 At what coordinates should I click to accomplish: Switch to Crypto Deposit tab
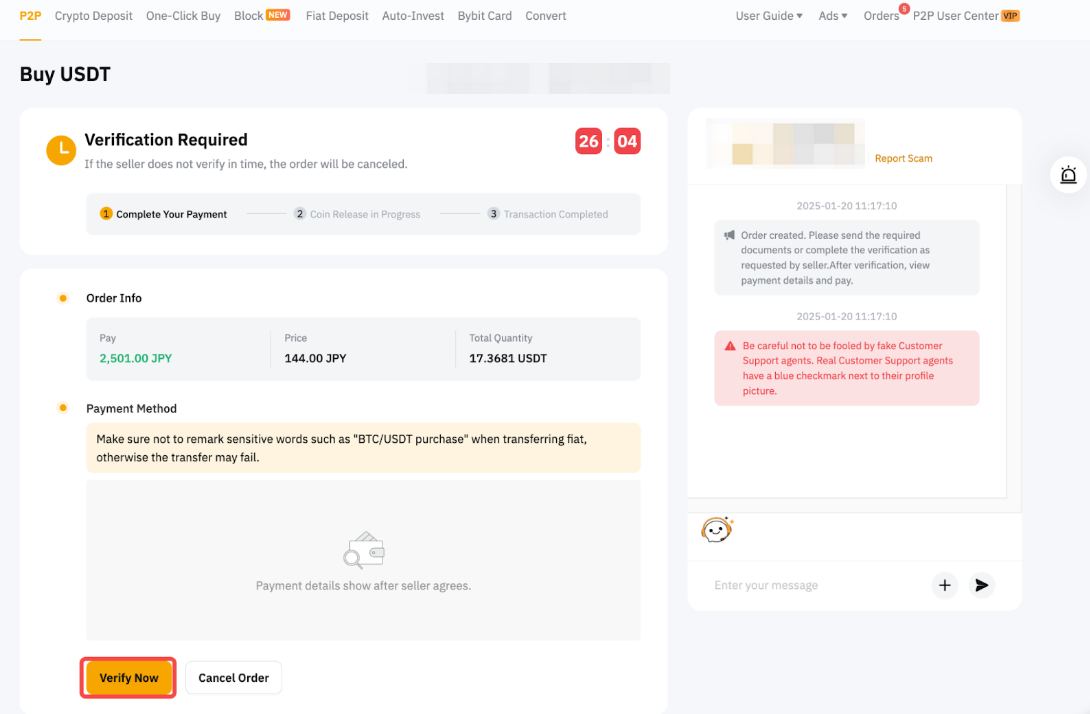(x=94, y=16)
